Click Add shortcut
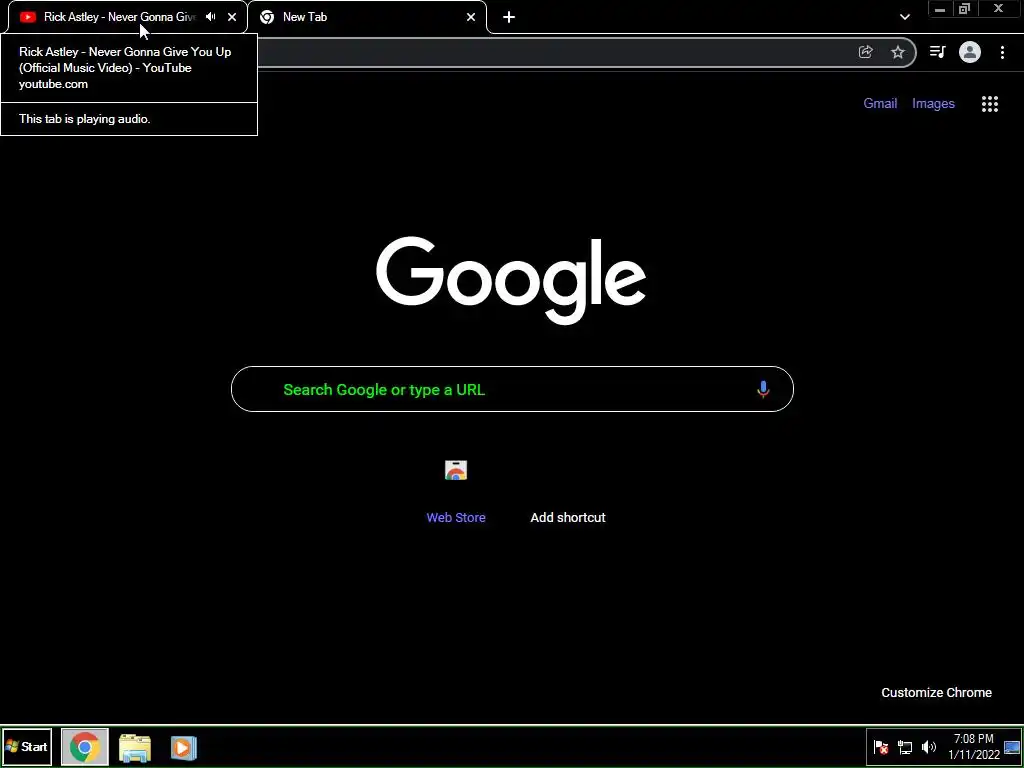This screenshot has height=768, width=1024. [568, 517]
